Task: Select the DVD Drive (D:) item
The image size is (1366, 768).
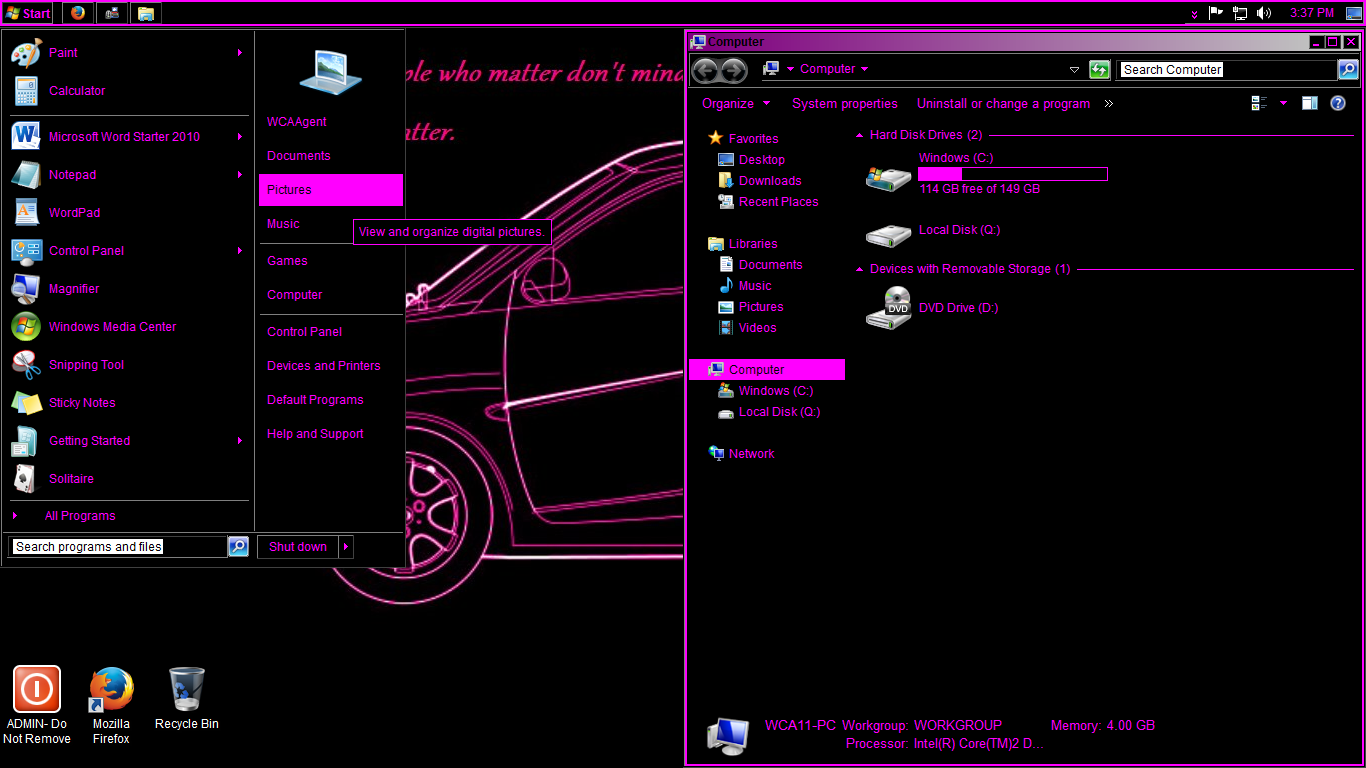Action: click(932, 308)
